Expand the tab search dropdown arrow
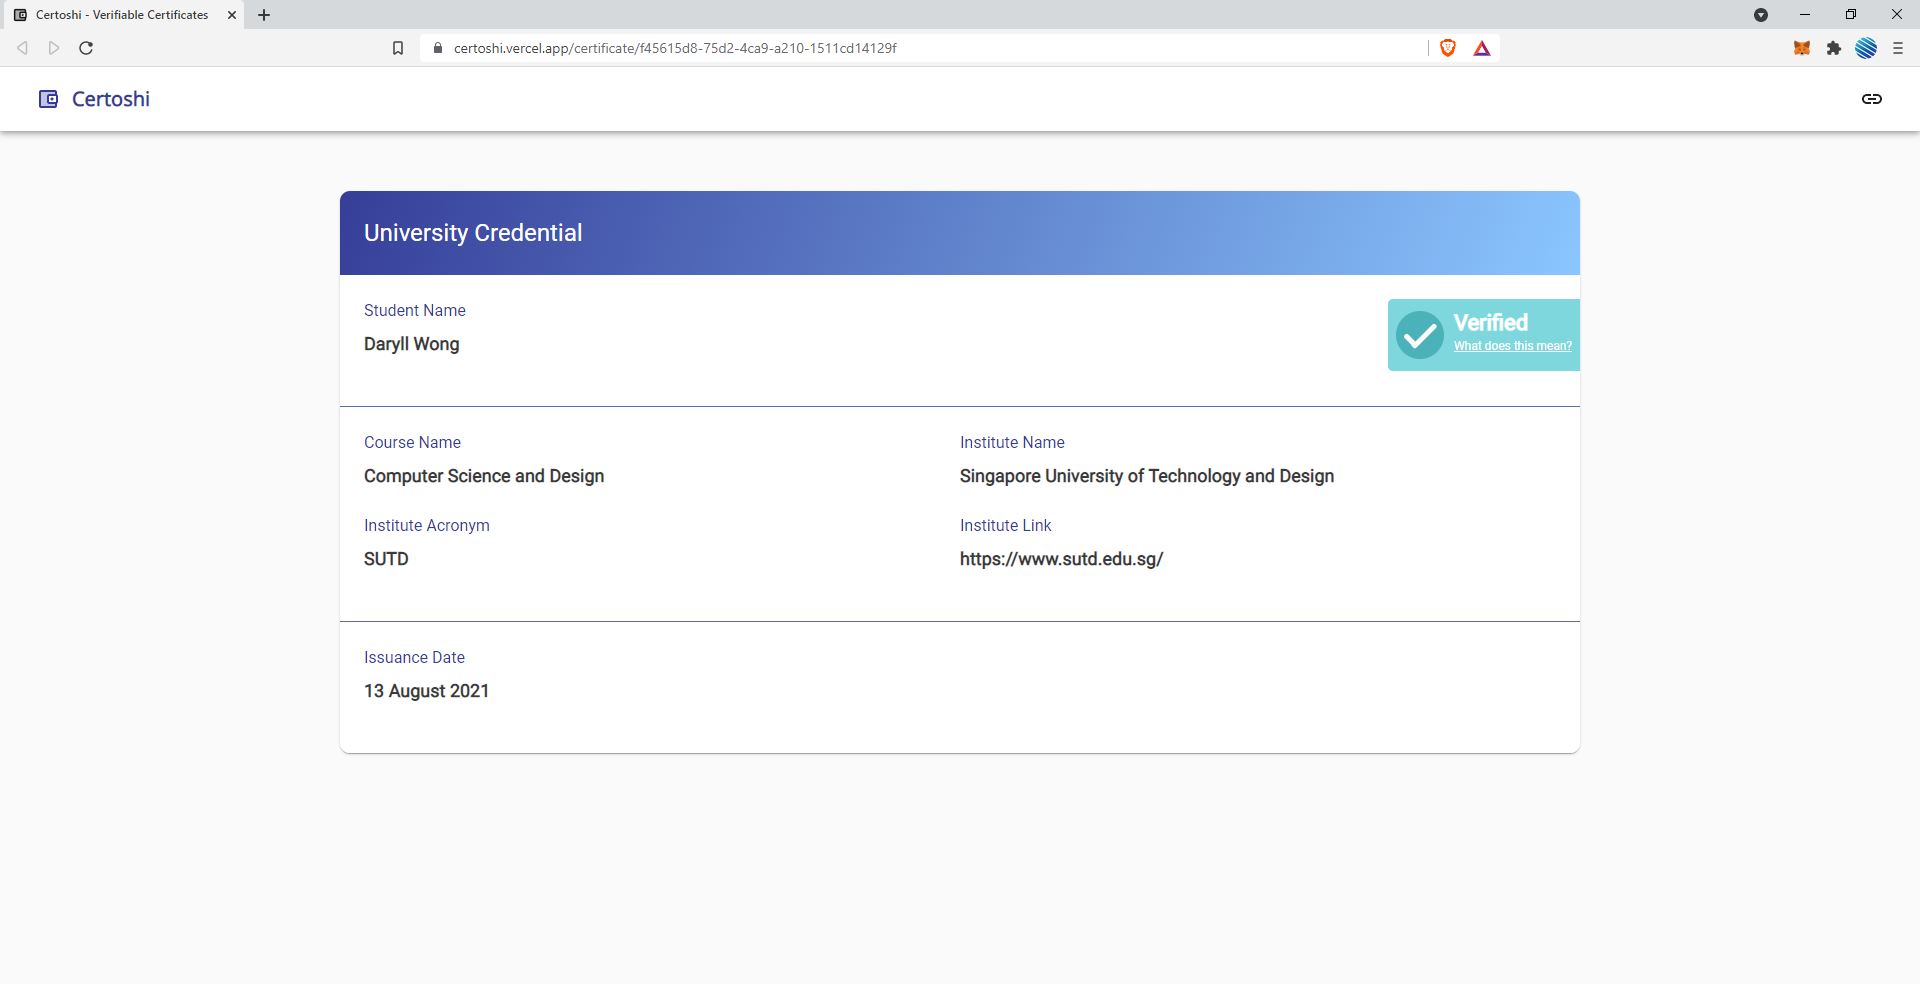Image resolution: width=1920 pixels, height=999 pixels. pyautogui.click(x=1761, y=15)
